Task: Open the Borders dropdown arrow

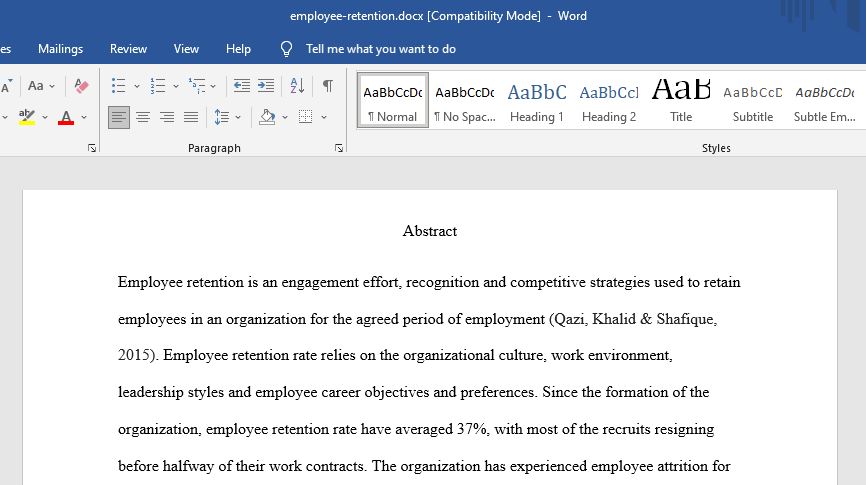Action: (x=324, y=117)
